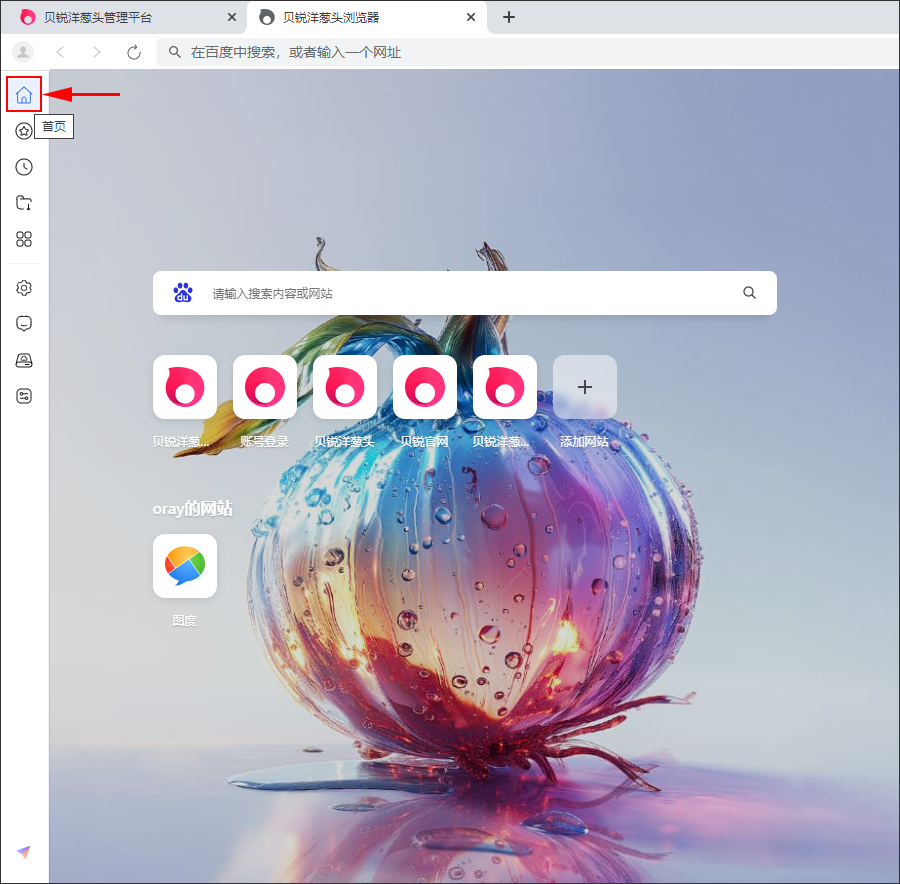This screenshot has height=884, width=900.
Task: Open Favorites via the star sidebar icon
Action: pos(24,131)
